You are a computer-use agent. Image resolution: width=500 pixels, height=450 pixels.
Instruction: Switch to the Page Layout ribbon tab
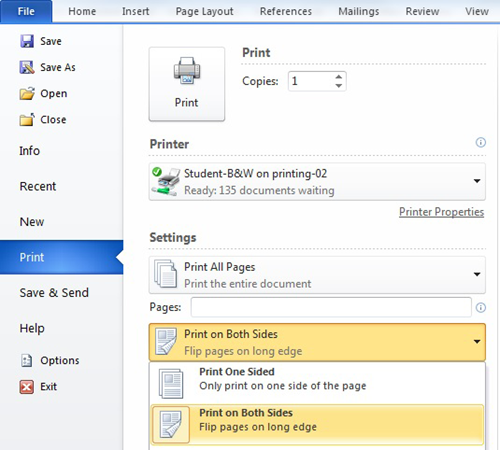pyautogui.click(x=204, y=11)
